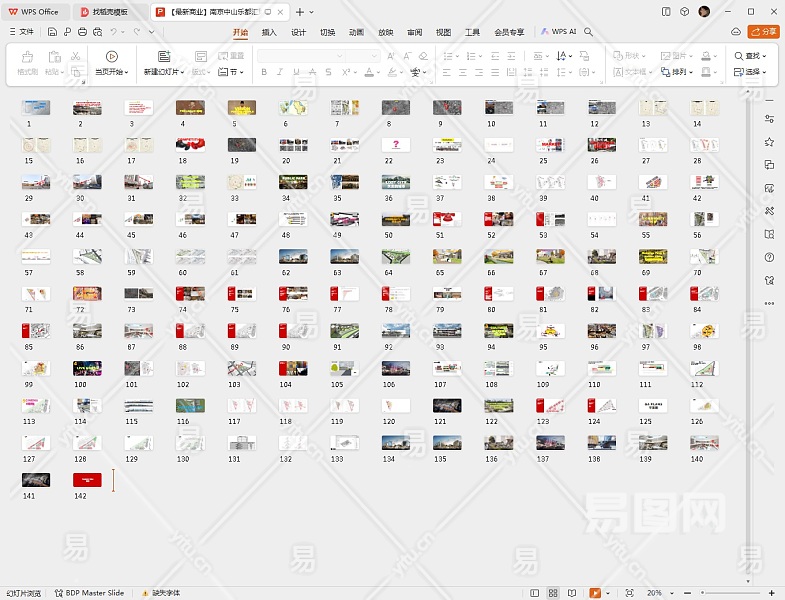Click the 分享 share button
Viewport: 785px width, 600px height.
[764, 32]
